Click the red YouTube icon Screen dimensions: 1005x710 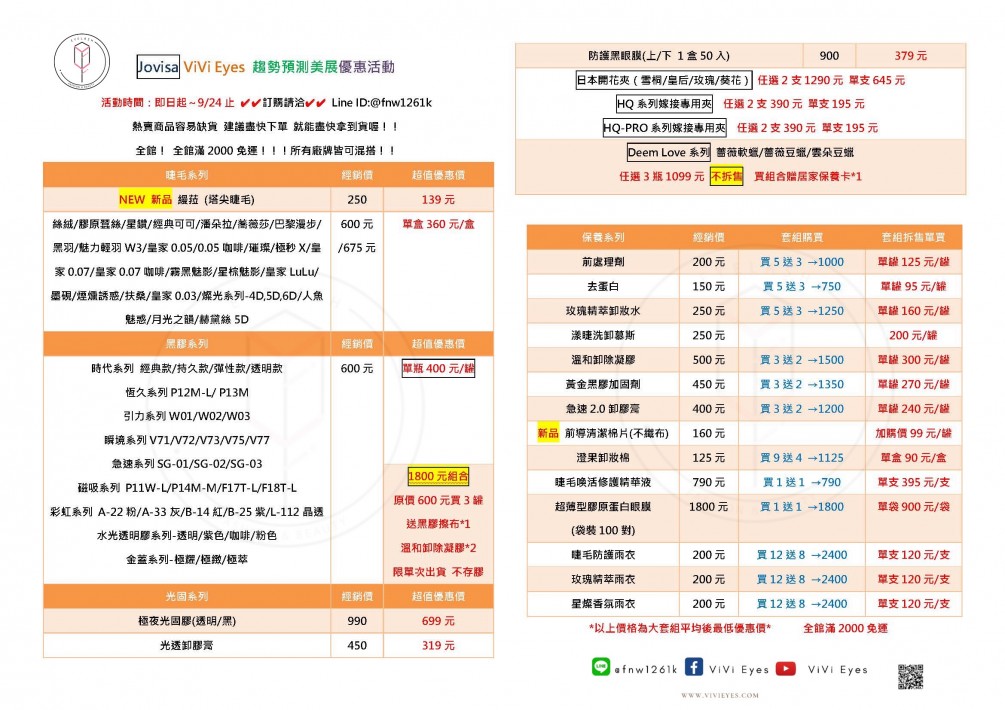pos(786,668)
